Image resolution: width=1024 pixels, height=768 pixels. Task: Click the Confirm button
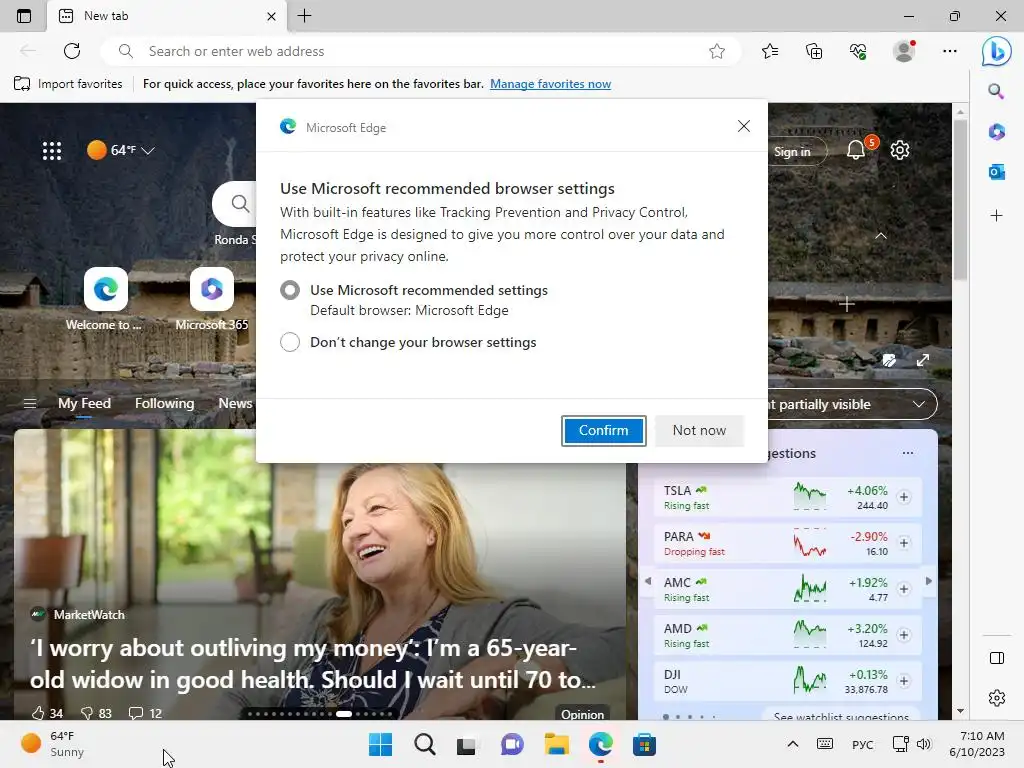pos(603,430)
